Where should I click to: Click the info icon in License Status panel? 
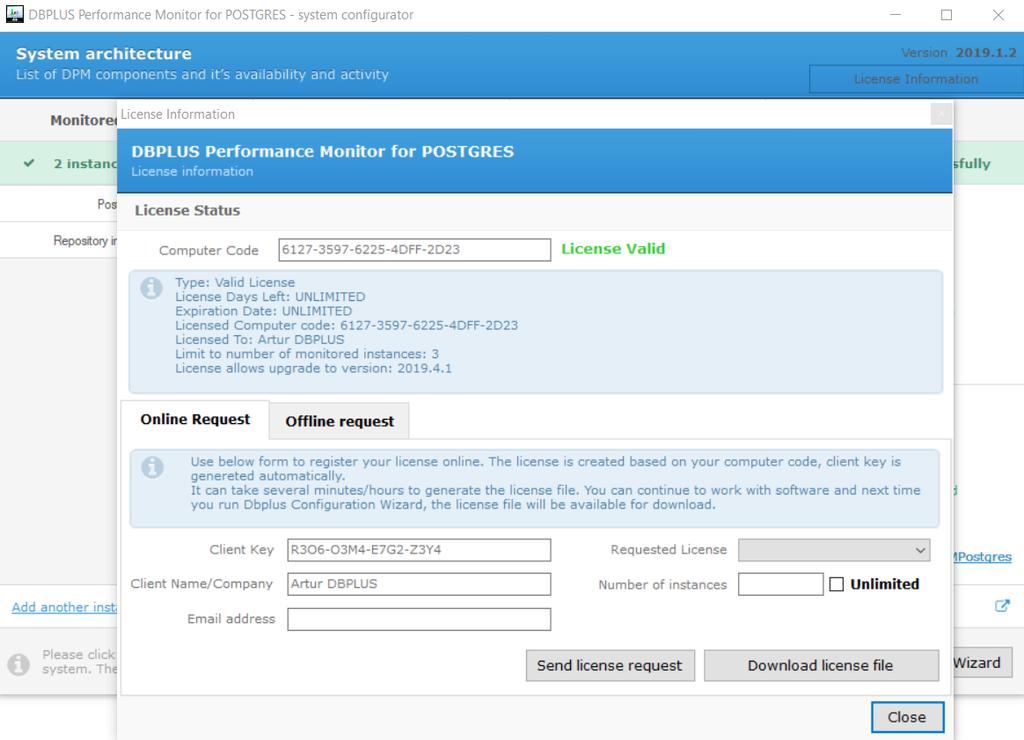pyautogui.click(x=152, y=288)
